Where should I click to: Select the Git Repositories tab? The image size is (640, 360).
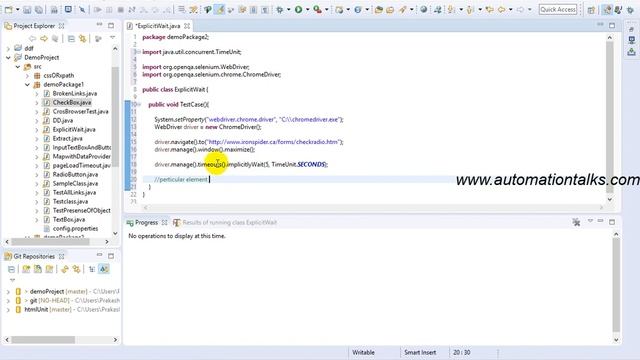tap(34, 256)
